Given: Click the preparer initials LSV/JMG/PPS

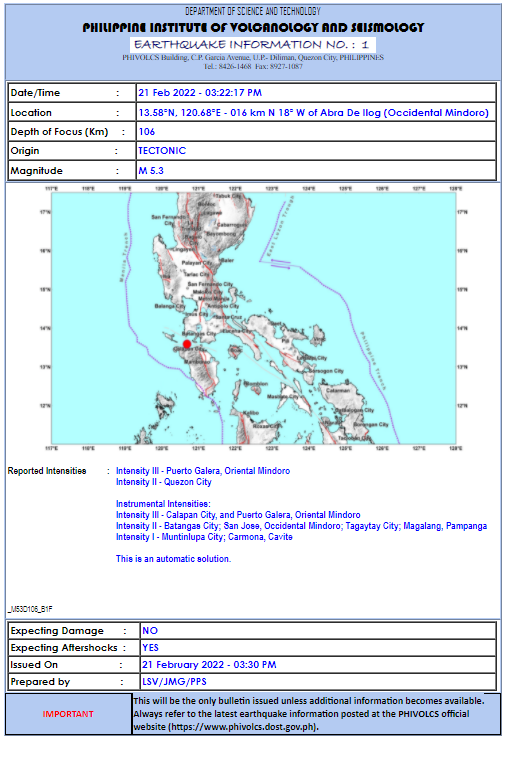Looking at the screenshot, I should (x=174, y=682).
